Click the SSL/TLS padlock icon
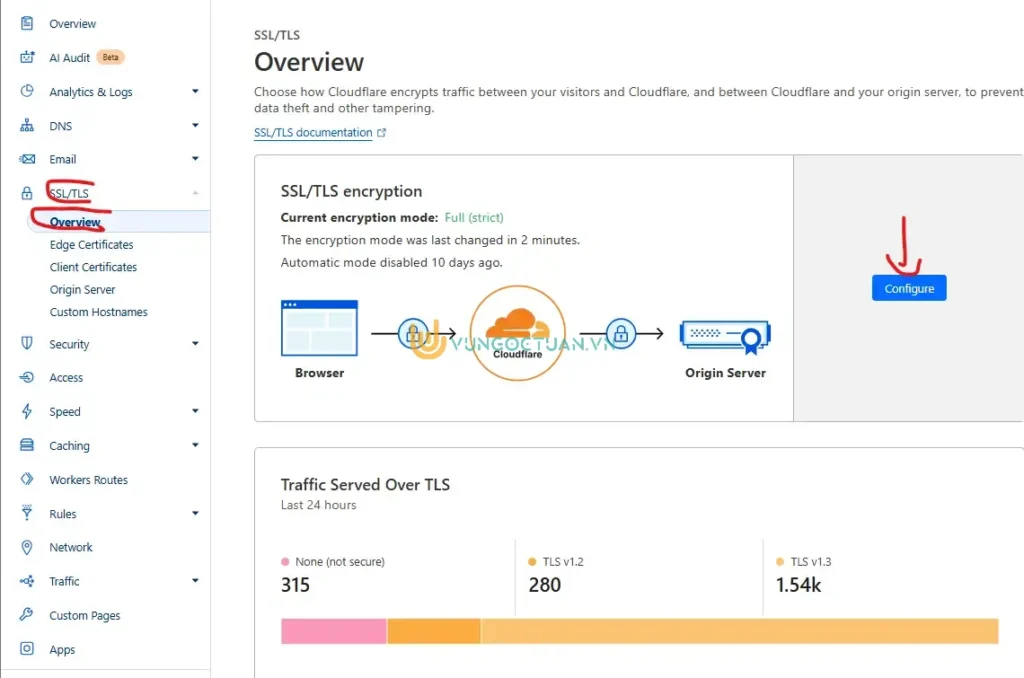1024x678 pixels. (x=27, y=193)
